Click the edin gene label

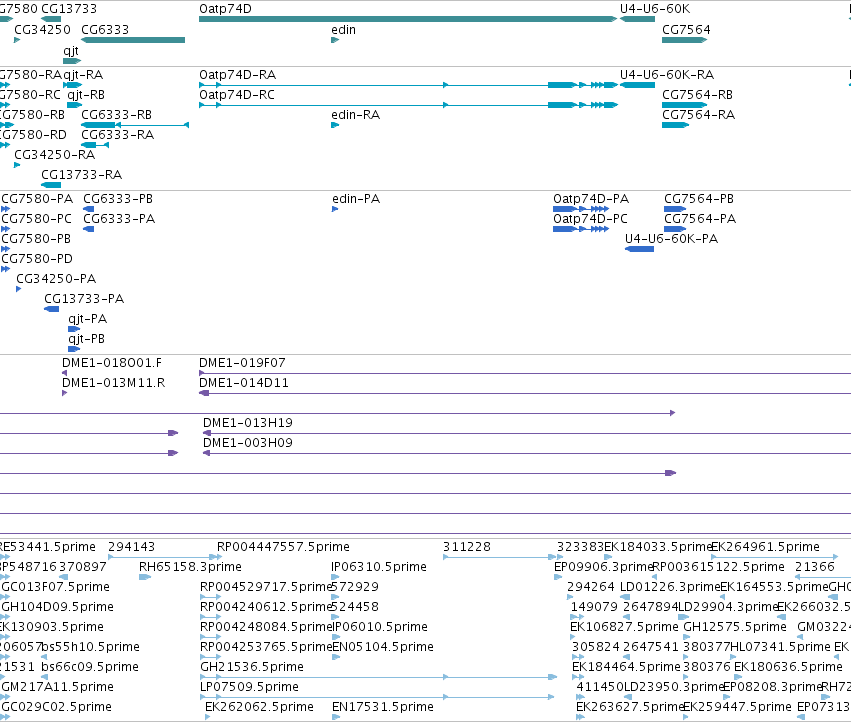click(x=344, y=30)
